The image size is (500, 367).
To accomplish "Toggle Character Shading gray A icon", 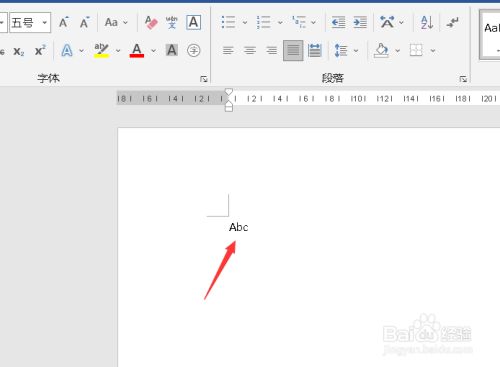I will tap(172, 51).
